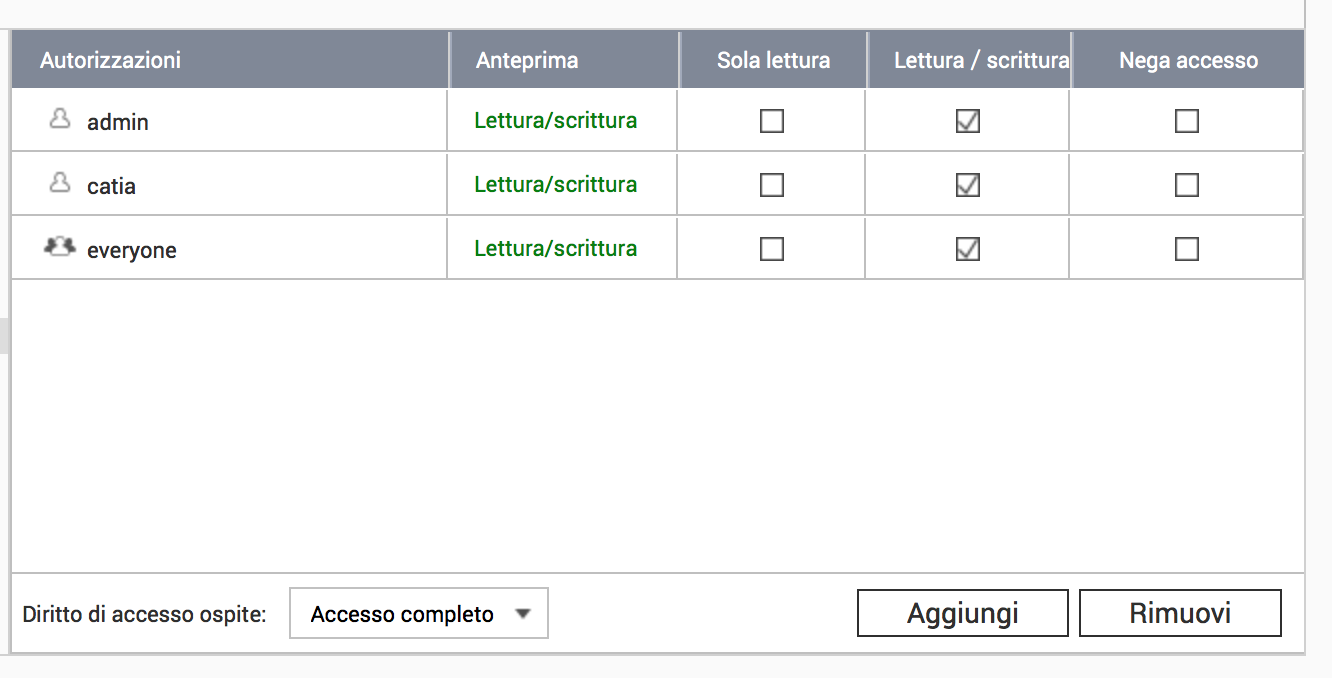Check Nega accesso for catia

coord(1187,185)
